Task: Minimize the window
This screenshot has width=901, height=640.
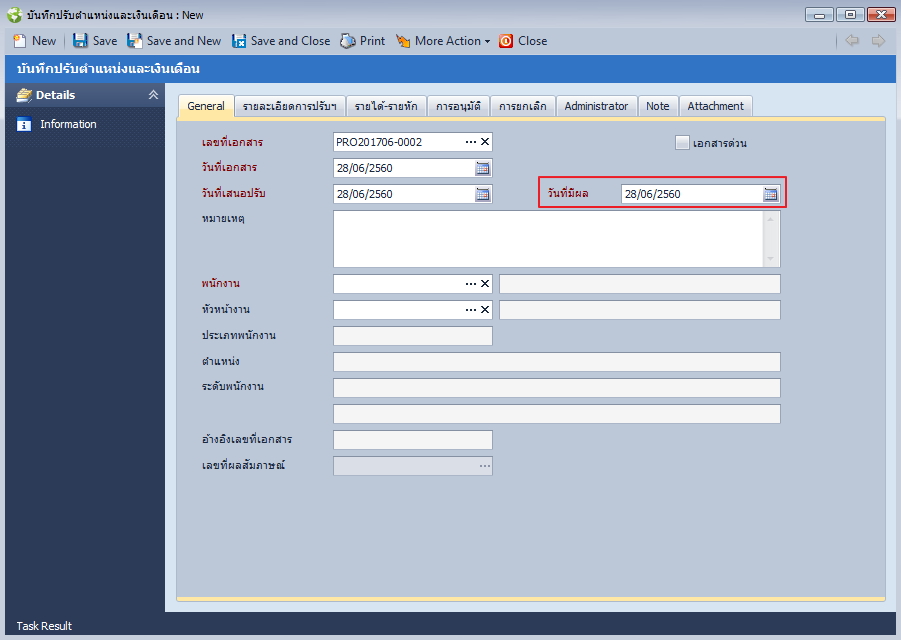Action: [x=819, y=14]
